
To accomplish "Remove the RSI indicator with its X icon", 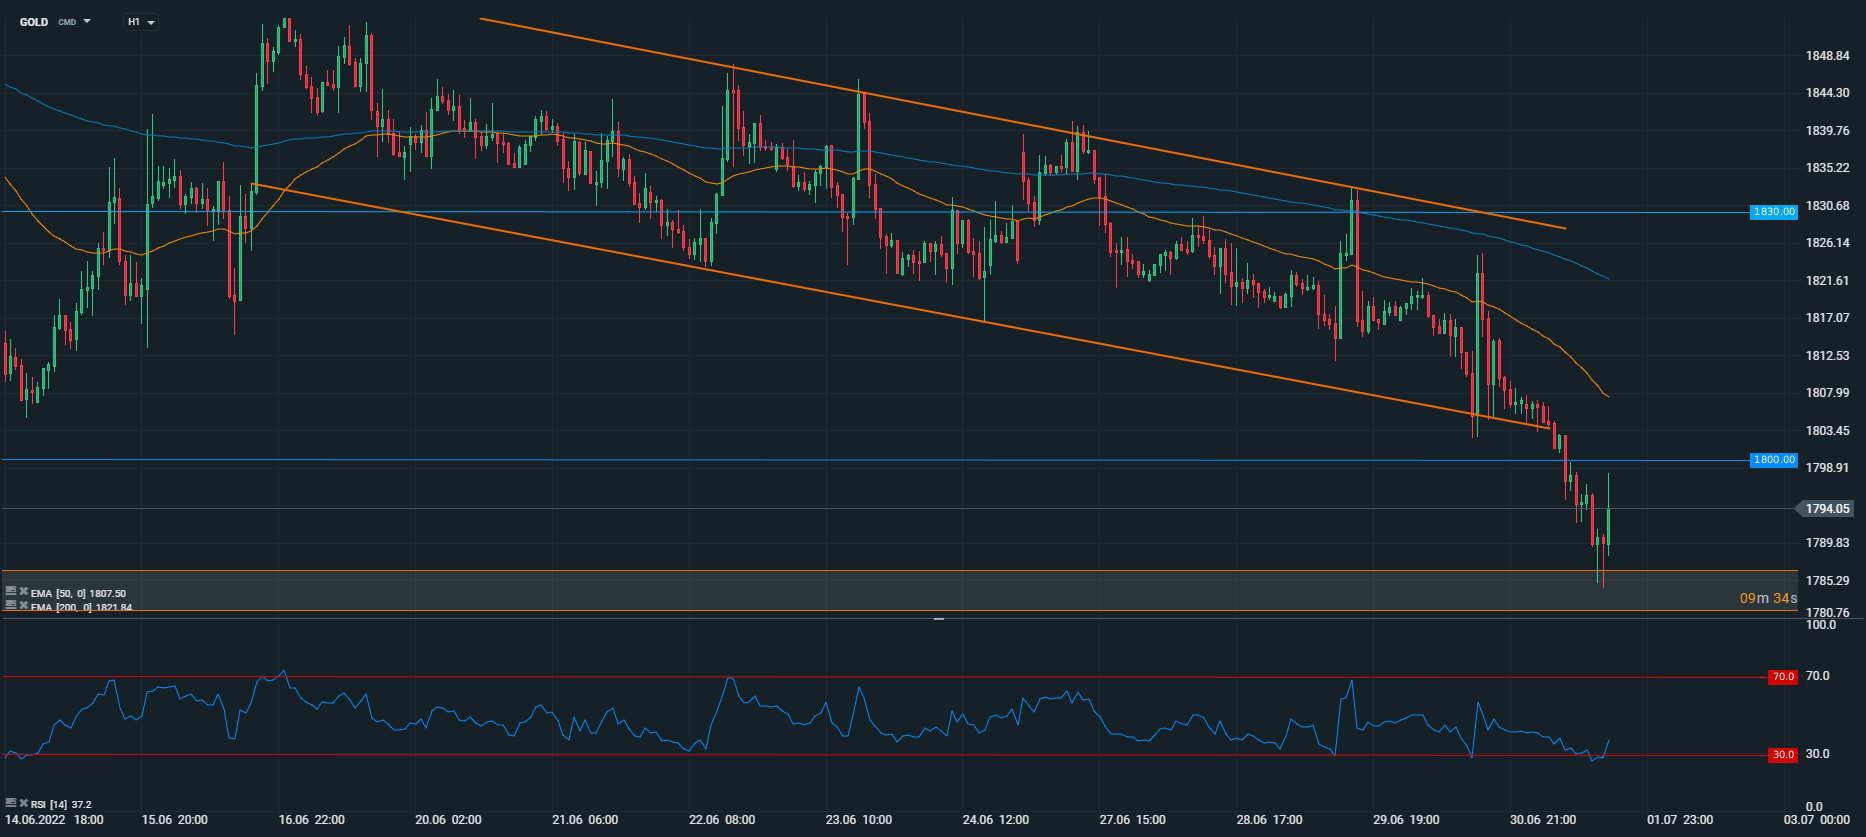I will 23,803.
